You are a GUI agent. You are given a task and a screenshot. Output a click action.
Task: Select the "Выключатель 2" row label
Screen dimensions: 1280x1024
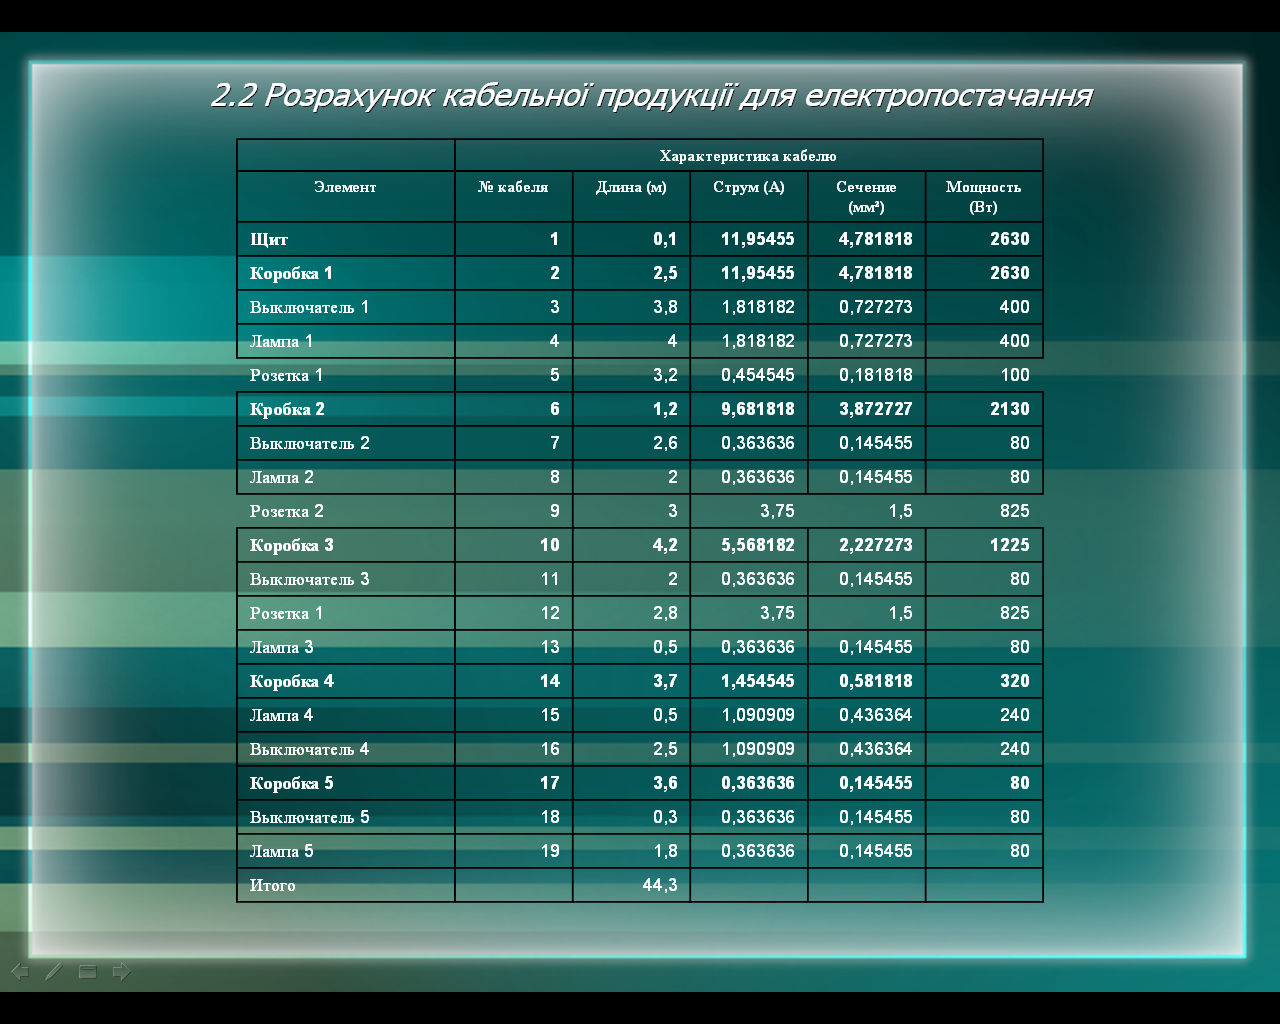tap(309, 444)
